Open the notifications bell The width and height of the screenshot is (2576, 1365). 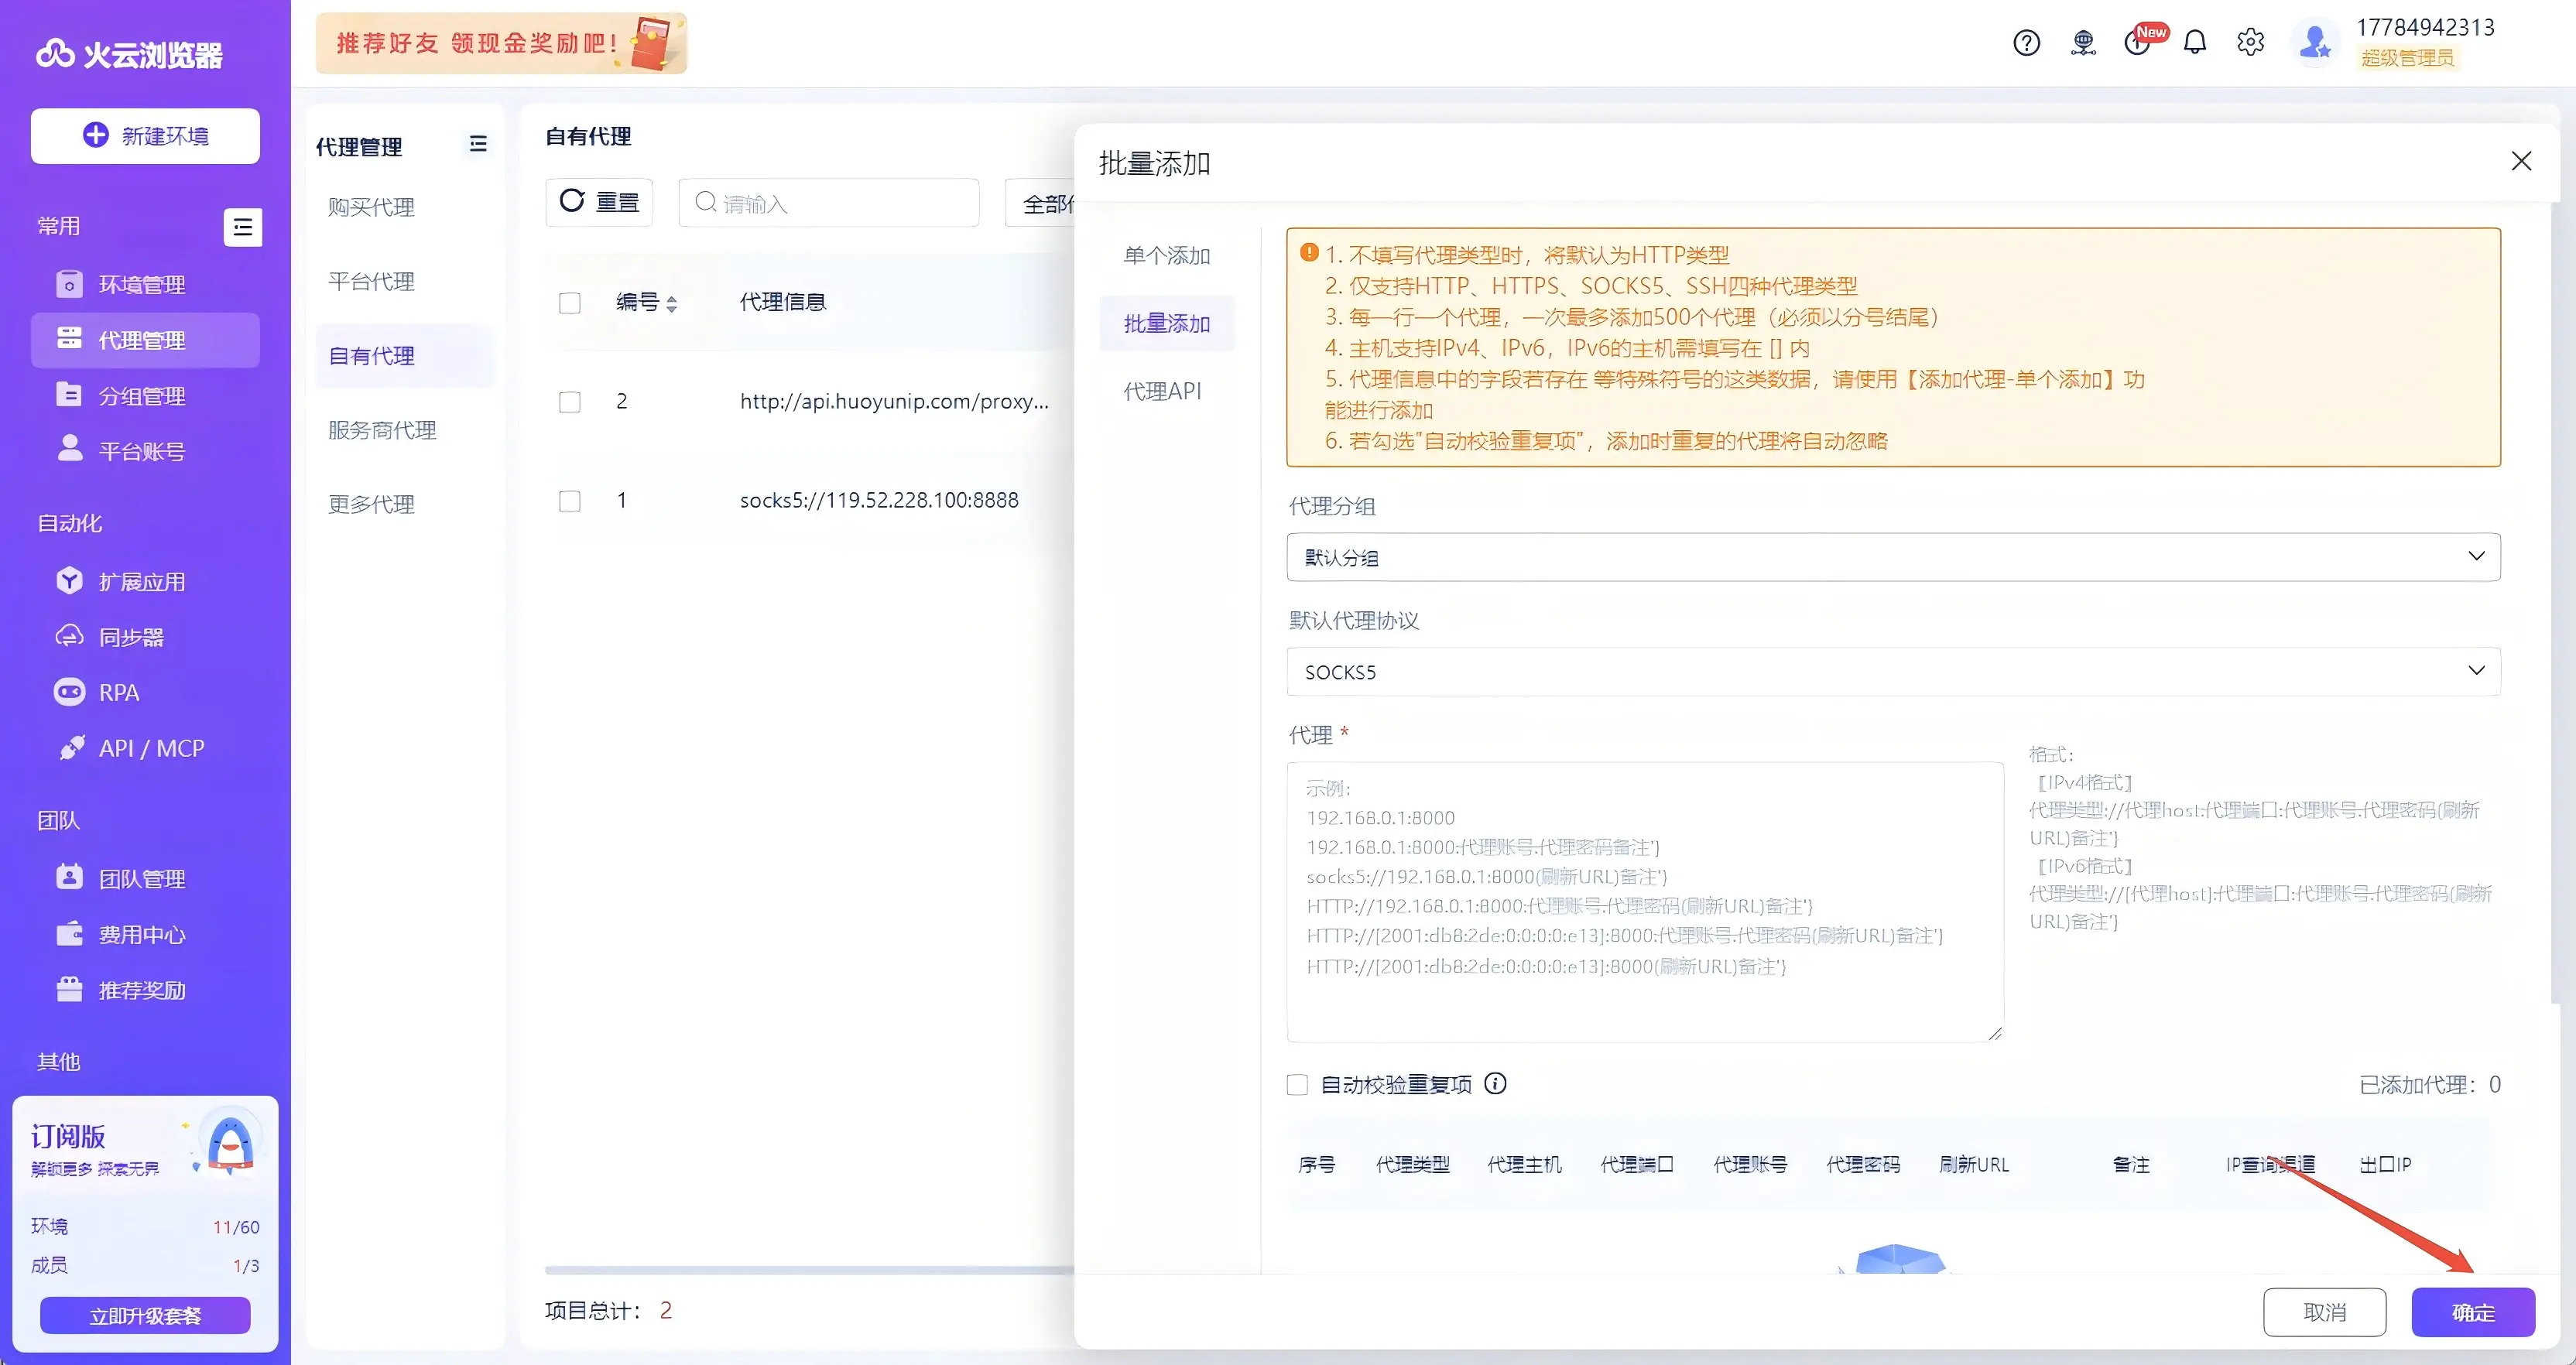tap(2194, 43)
